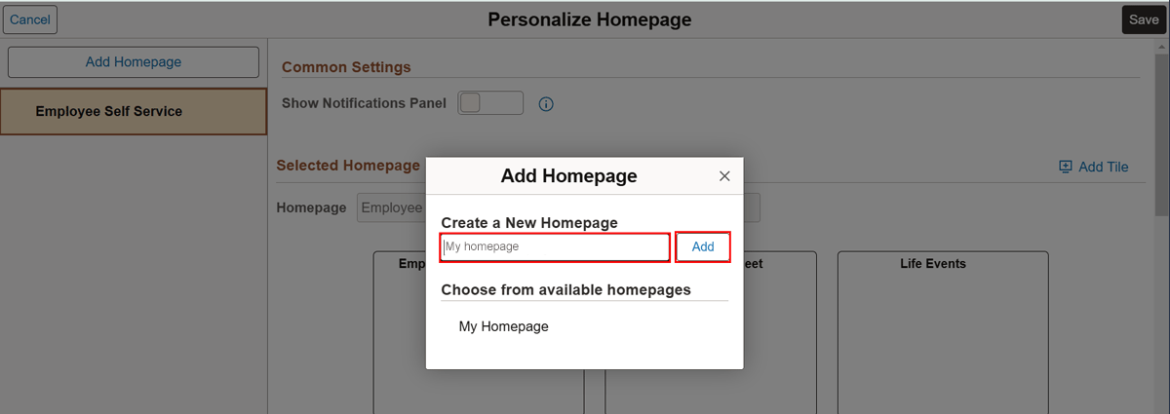Click the Homepage name field behind dialog
Image resolution: width=1170 pixels, height=414 pixels.
[390, 208]
